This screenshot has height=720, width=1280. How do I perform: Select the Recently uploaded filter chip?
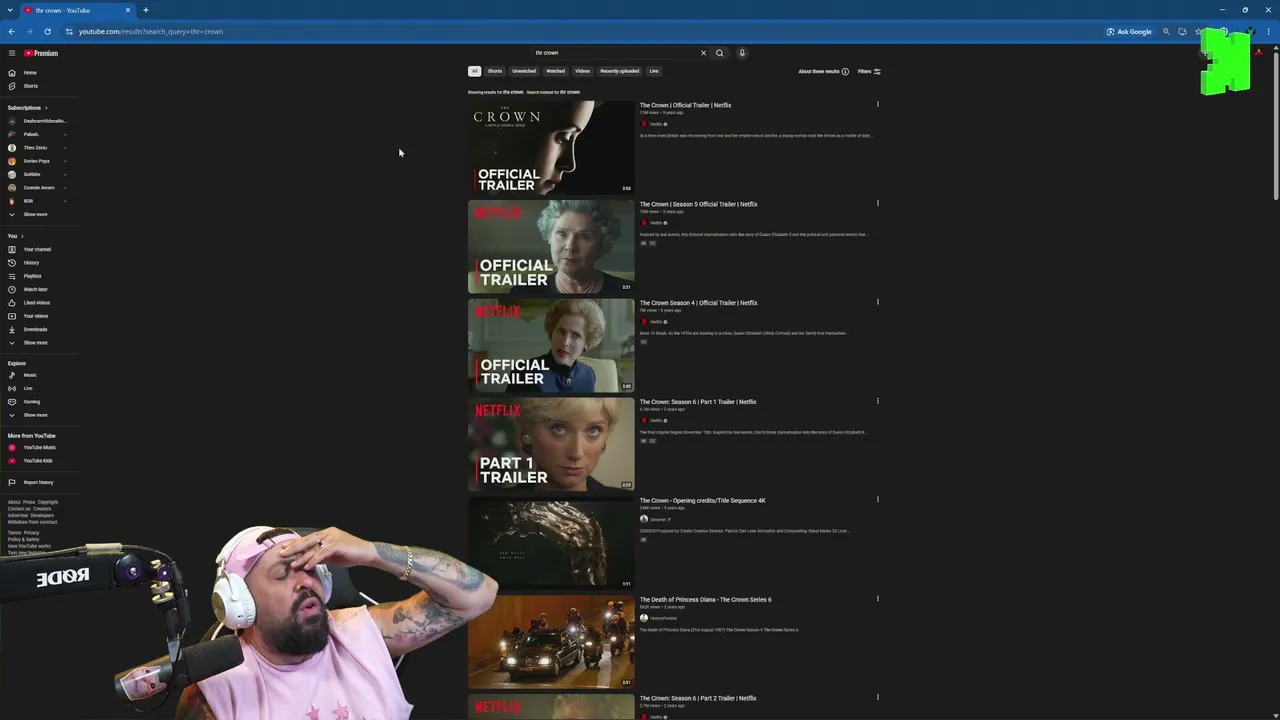(619, 71)
